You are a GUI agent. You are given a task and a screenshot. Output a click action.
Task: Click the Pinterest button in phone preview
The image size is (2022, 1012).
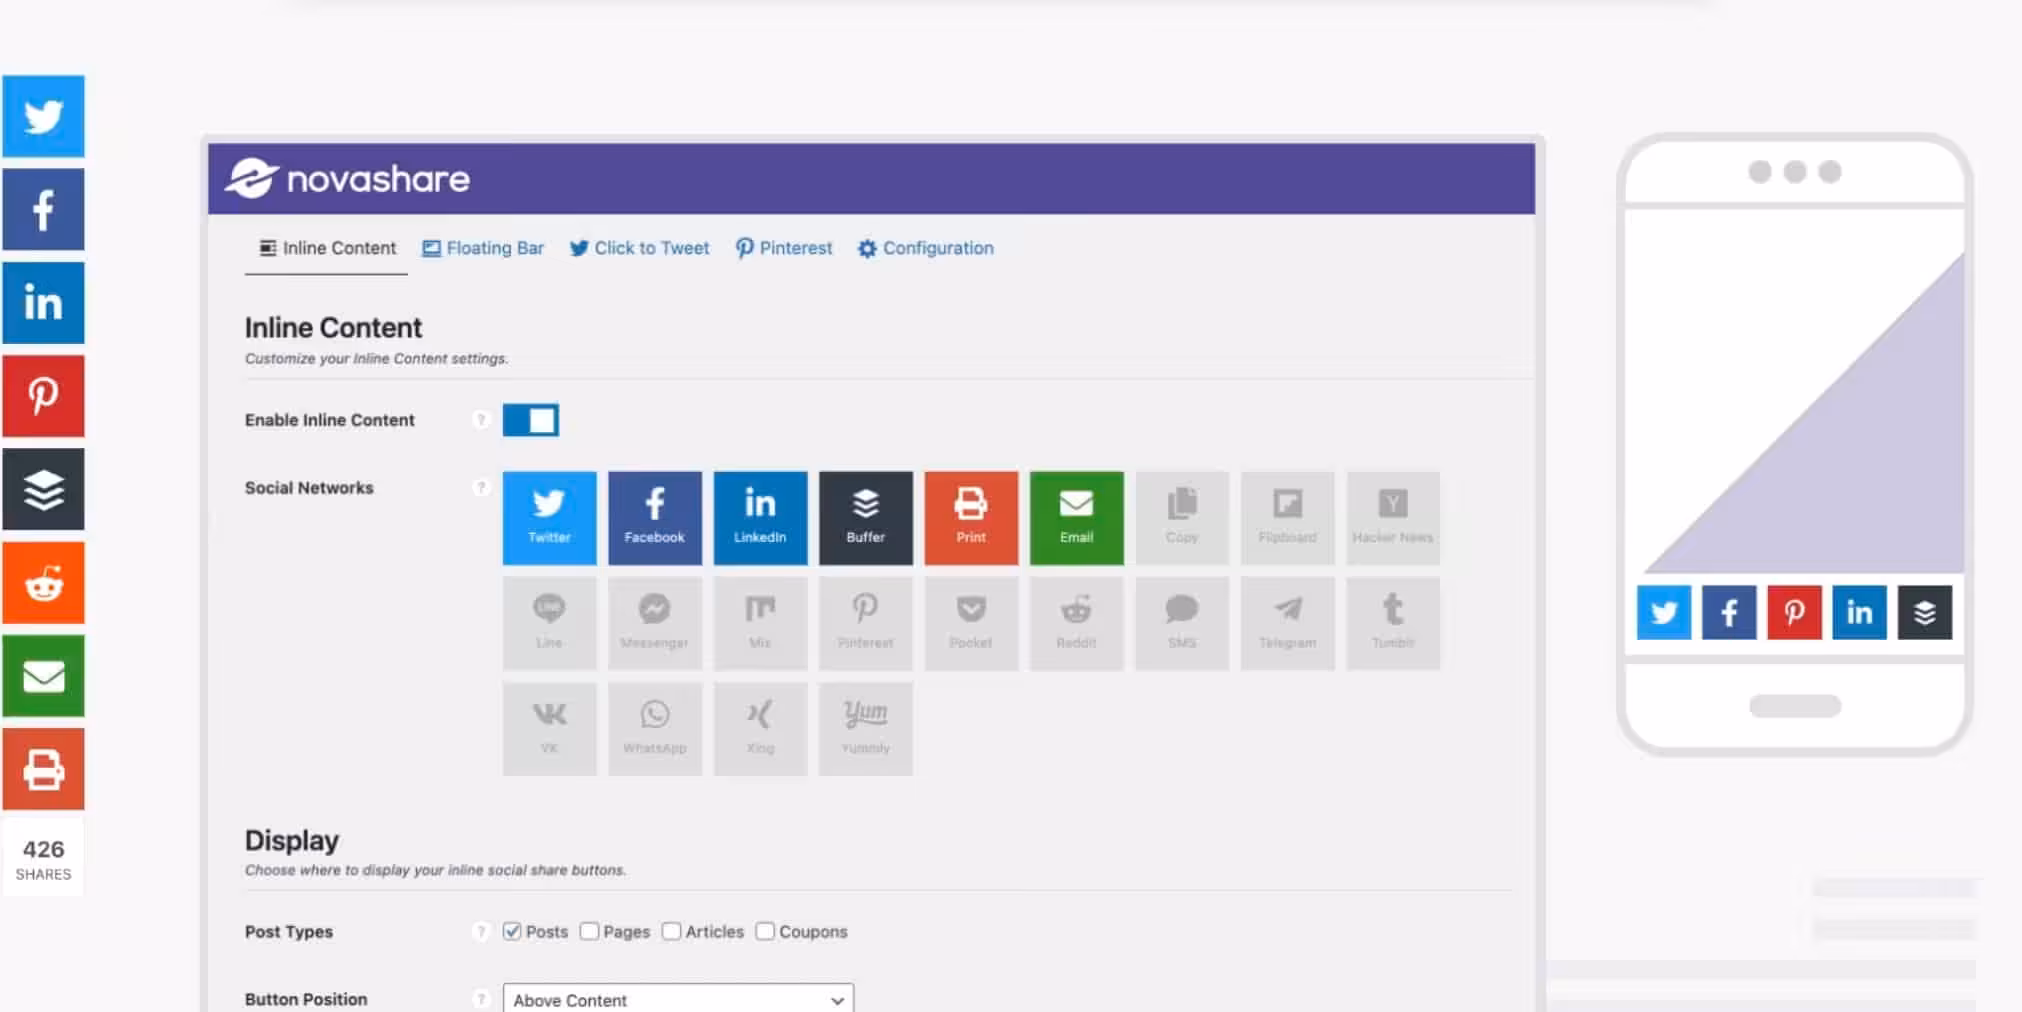click(x=1793, y=612)
